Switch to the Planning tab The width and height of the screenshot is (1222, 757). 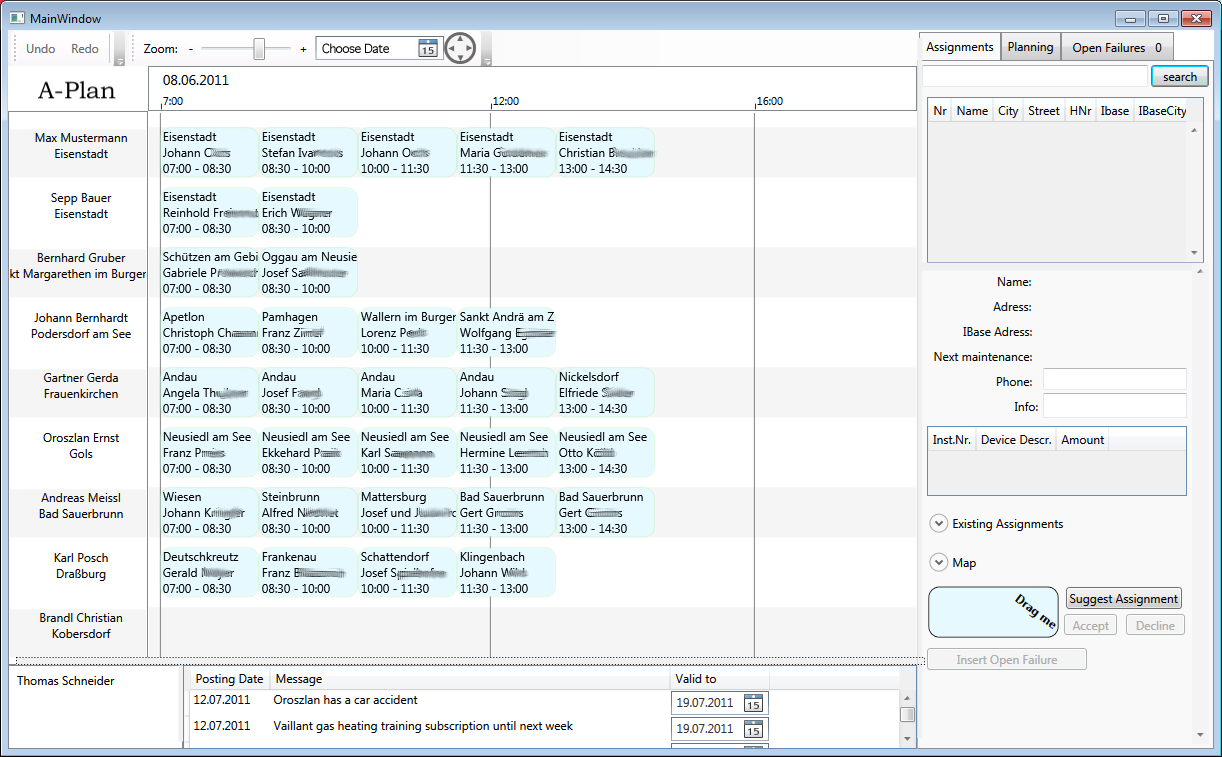1030,47
